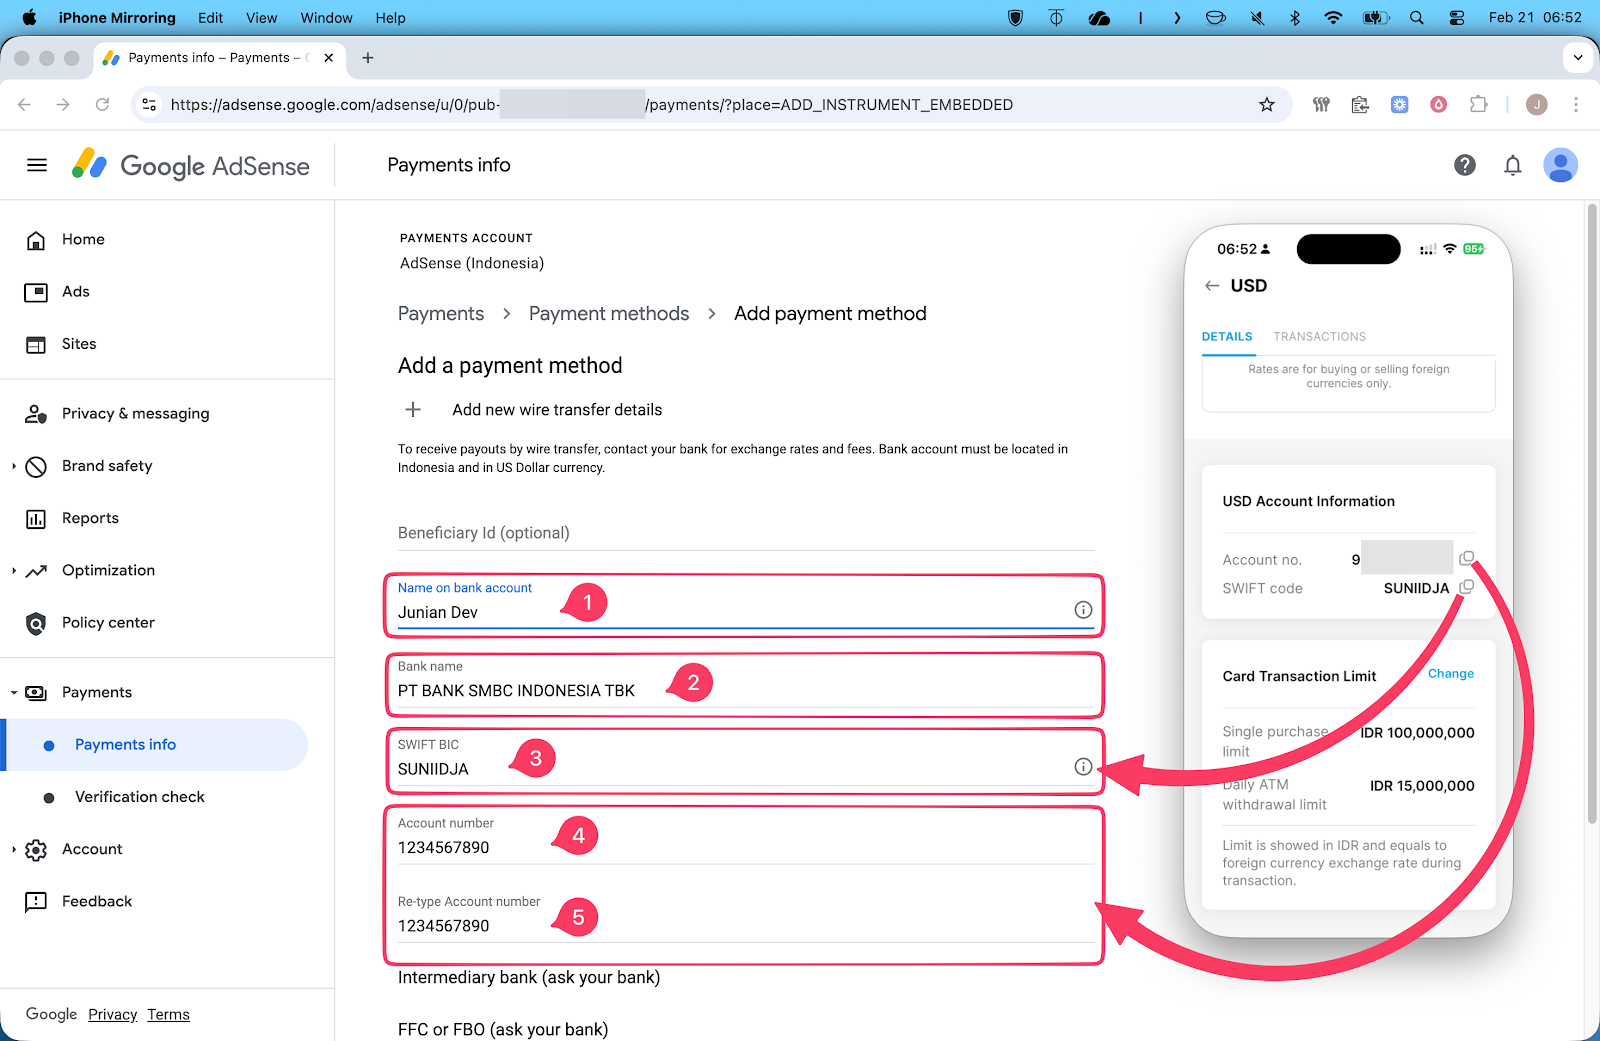
Task: Open Brand safety in the sidebar
Action: point(107,466)
